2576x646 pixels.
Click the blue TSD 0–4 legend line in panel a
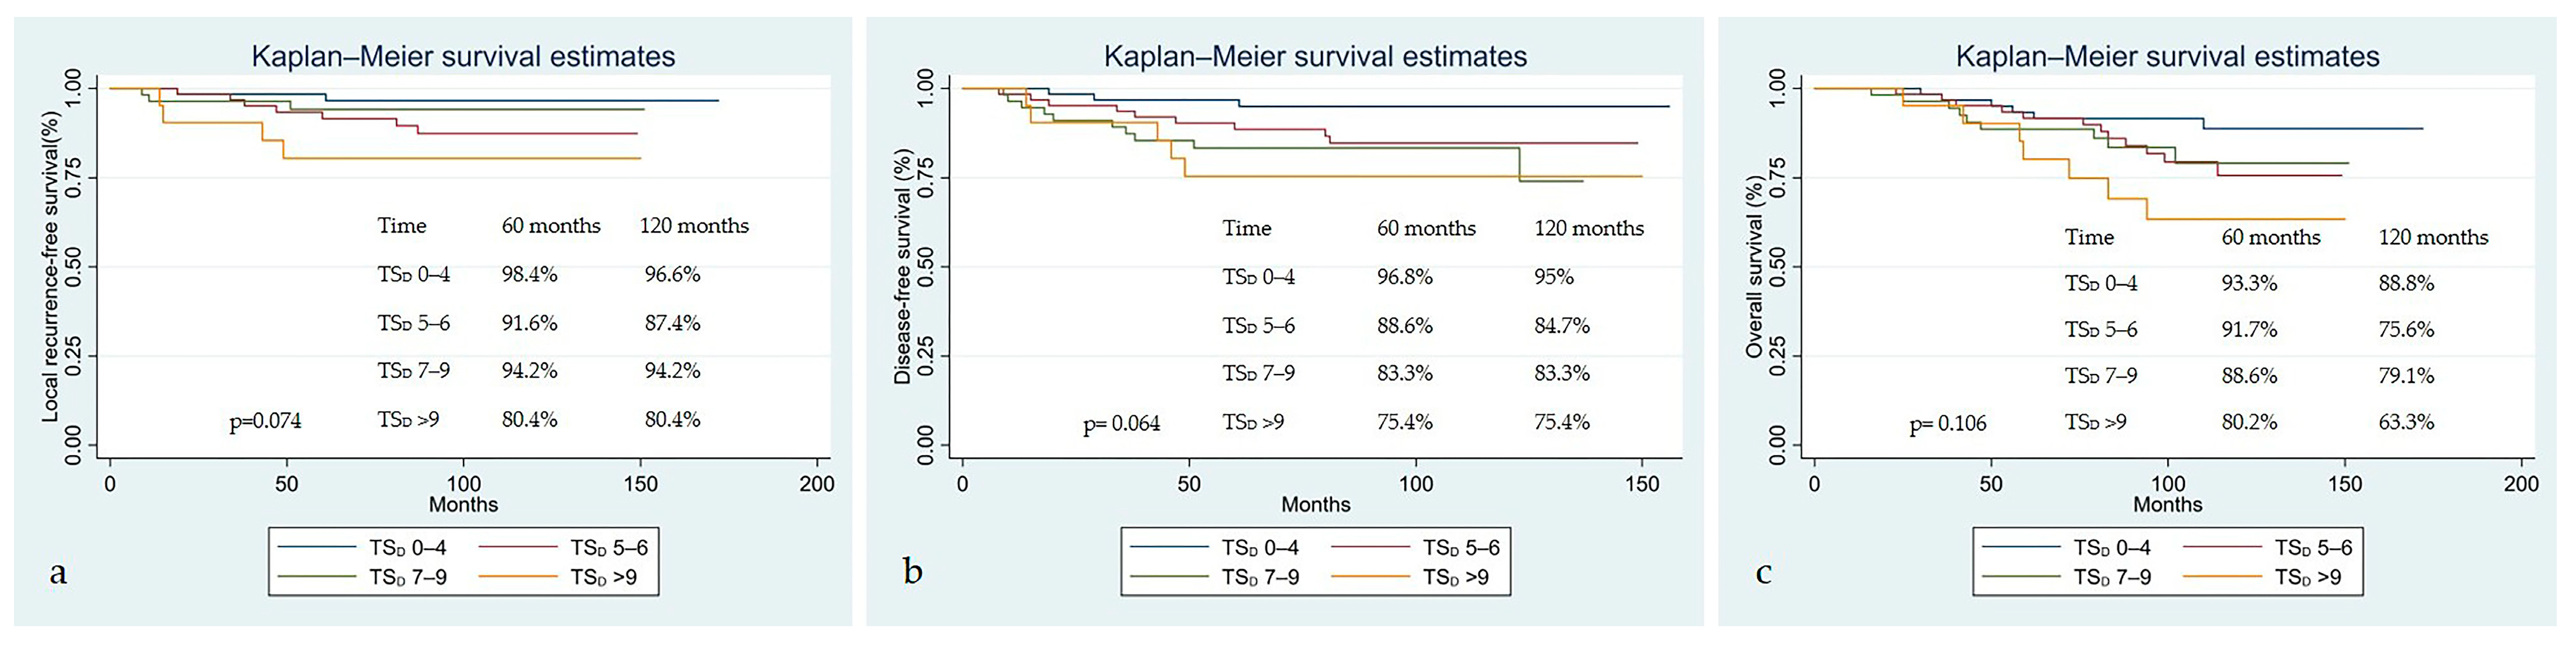pyautogui.click(x=316, y=547)
